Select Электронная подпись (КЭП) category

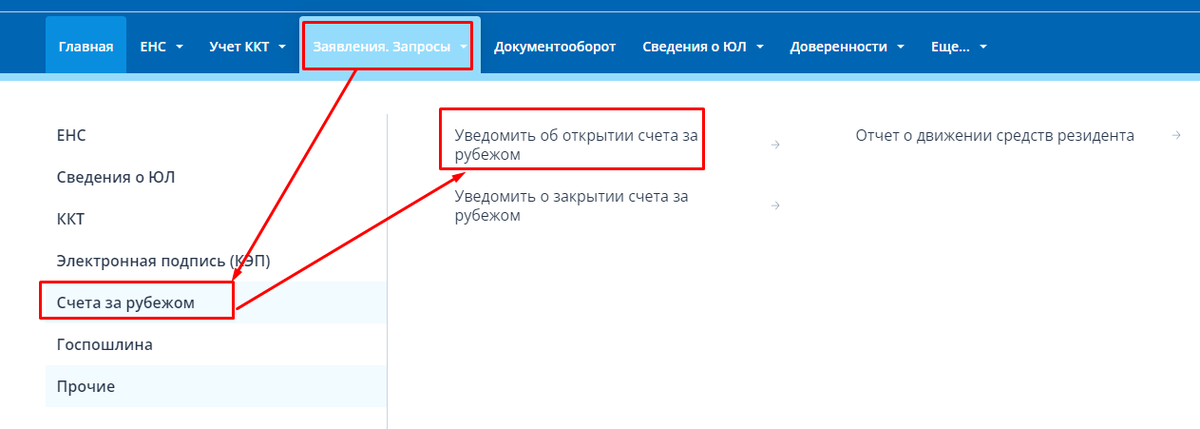216,261
